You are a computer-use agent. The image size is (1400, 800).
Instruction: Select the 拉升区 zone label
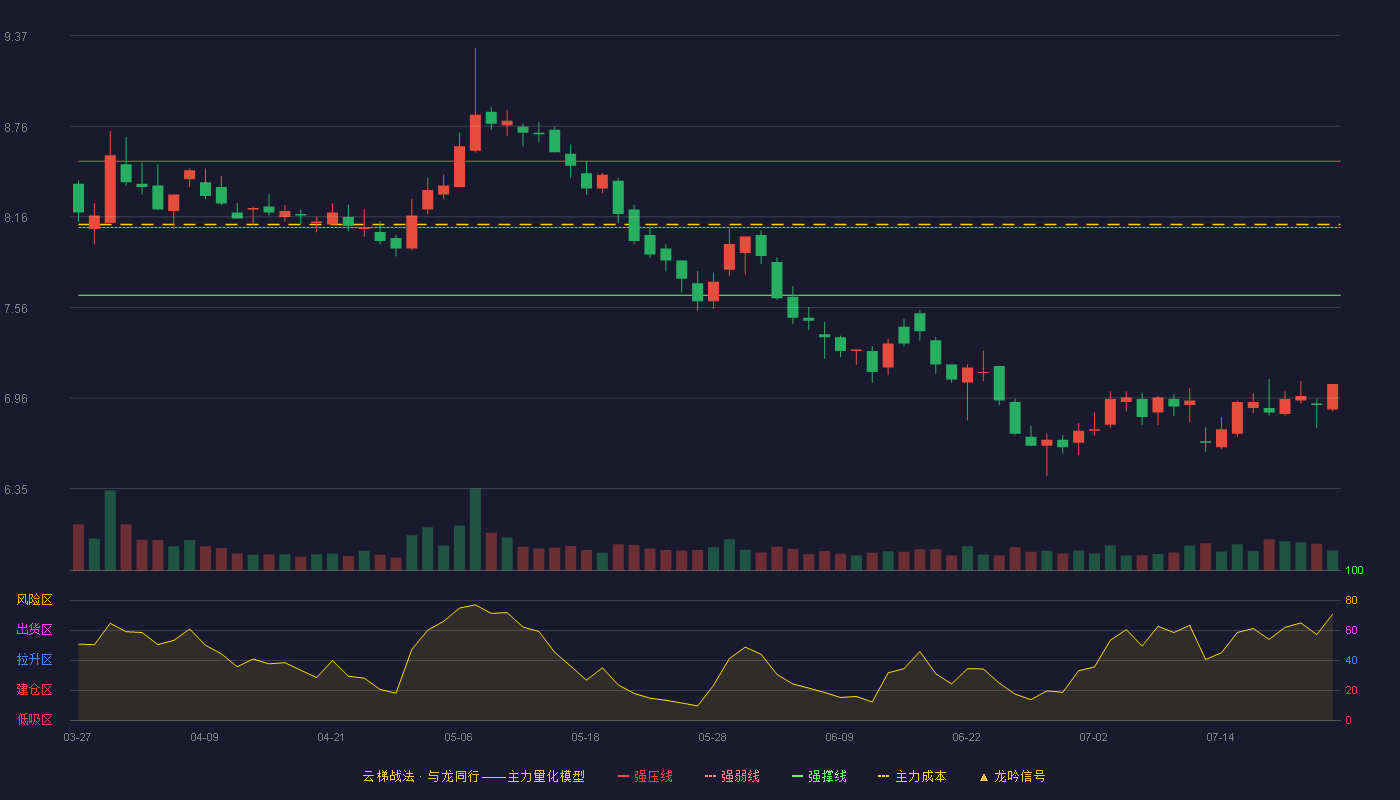click(34, 660)
